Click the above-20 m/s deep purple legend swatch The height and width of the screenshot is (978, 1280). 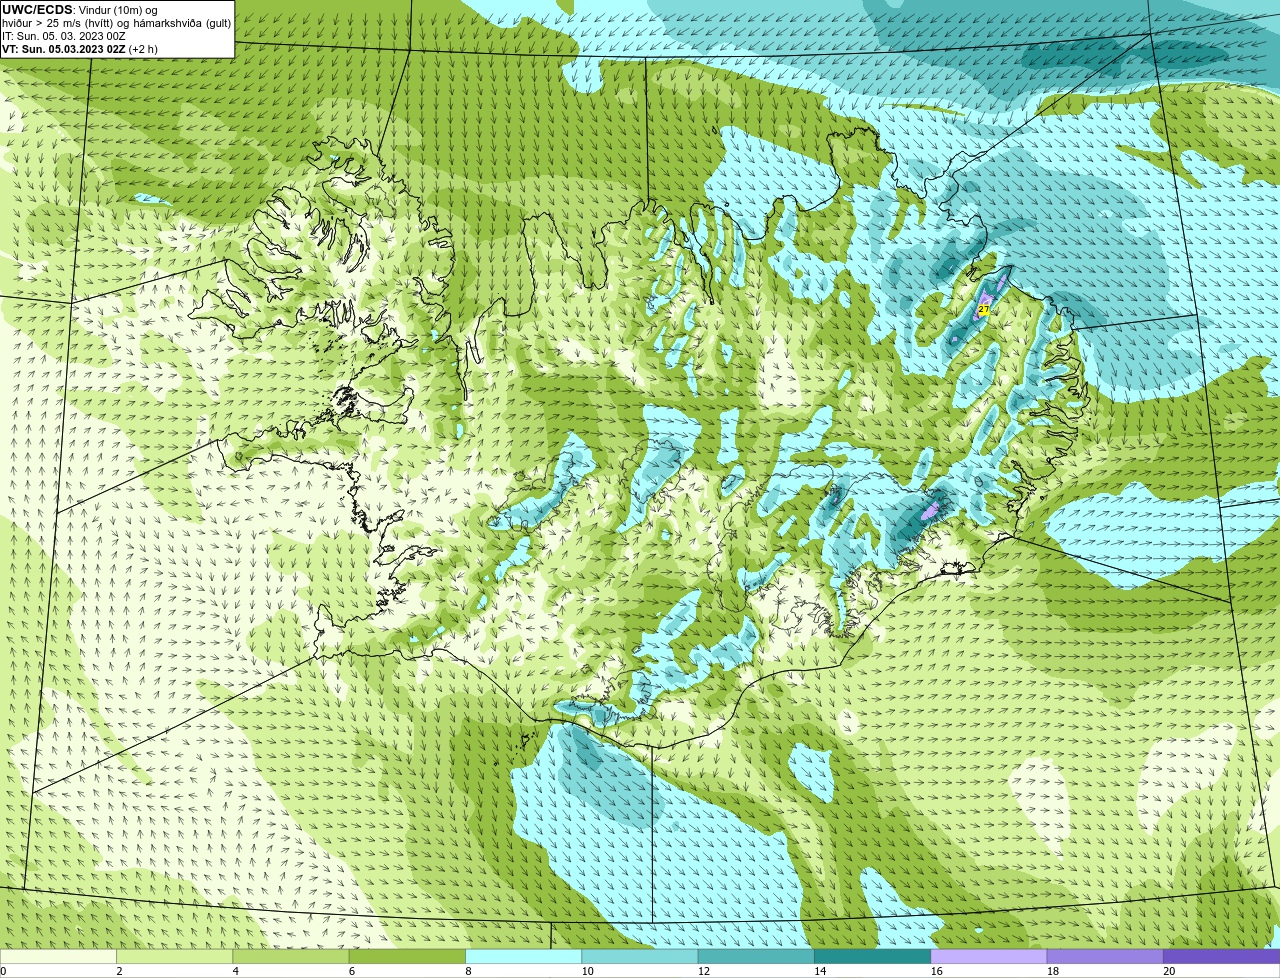pyautogui.click(x=1221, y=956)
